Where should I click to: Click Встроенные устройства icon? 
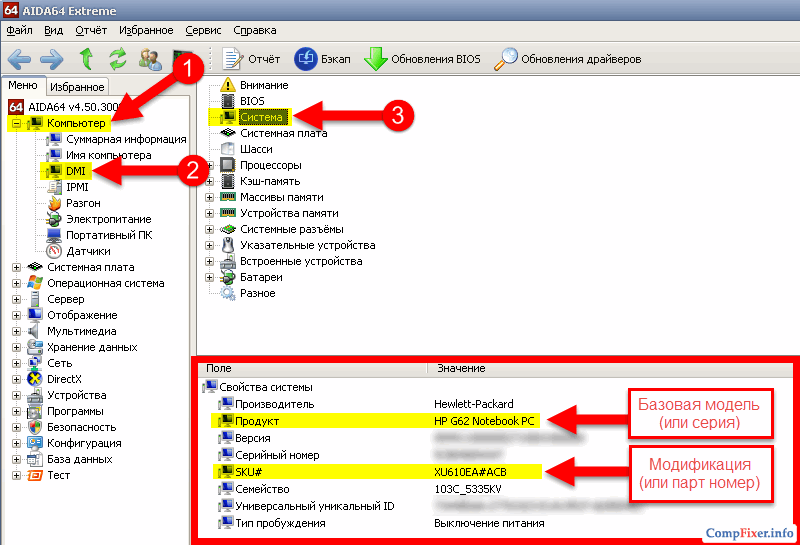pyautogui.click(x=228, y=261)
